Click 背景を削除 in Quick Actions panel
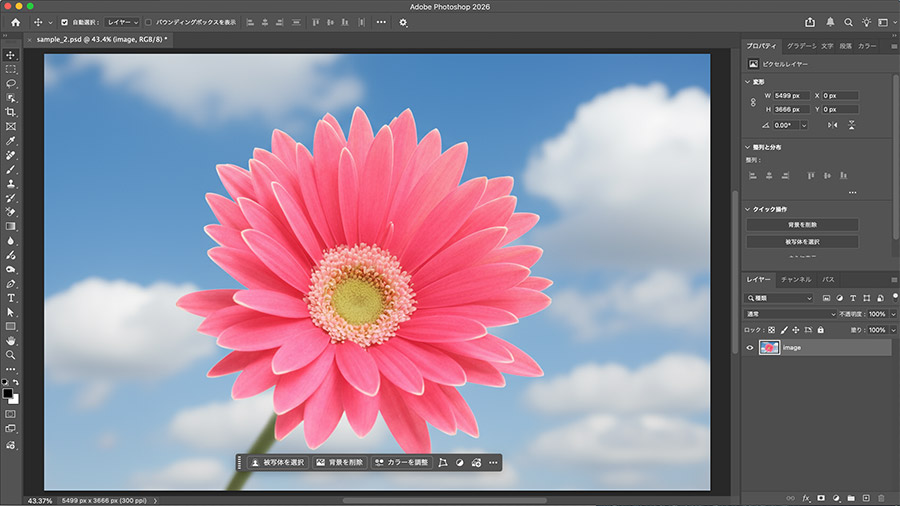Screen dimensions: 900x506 802,225
